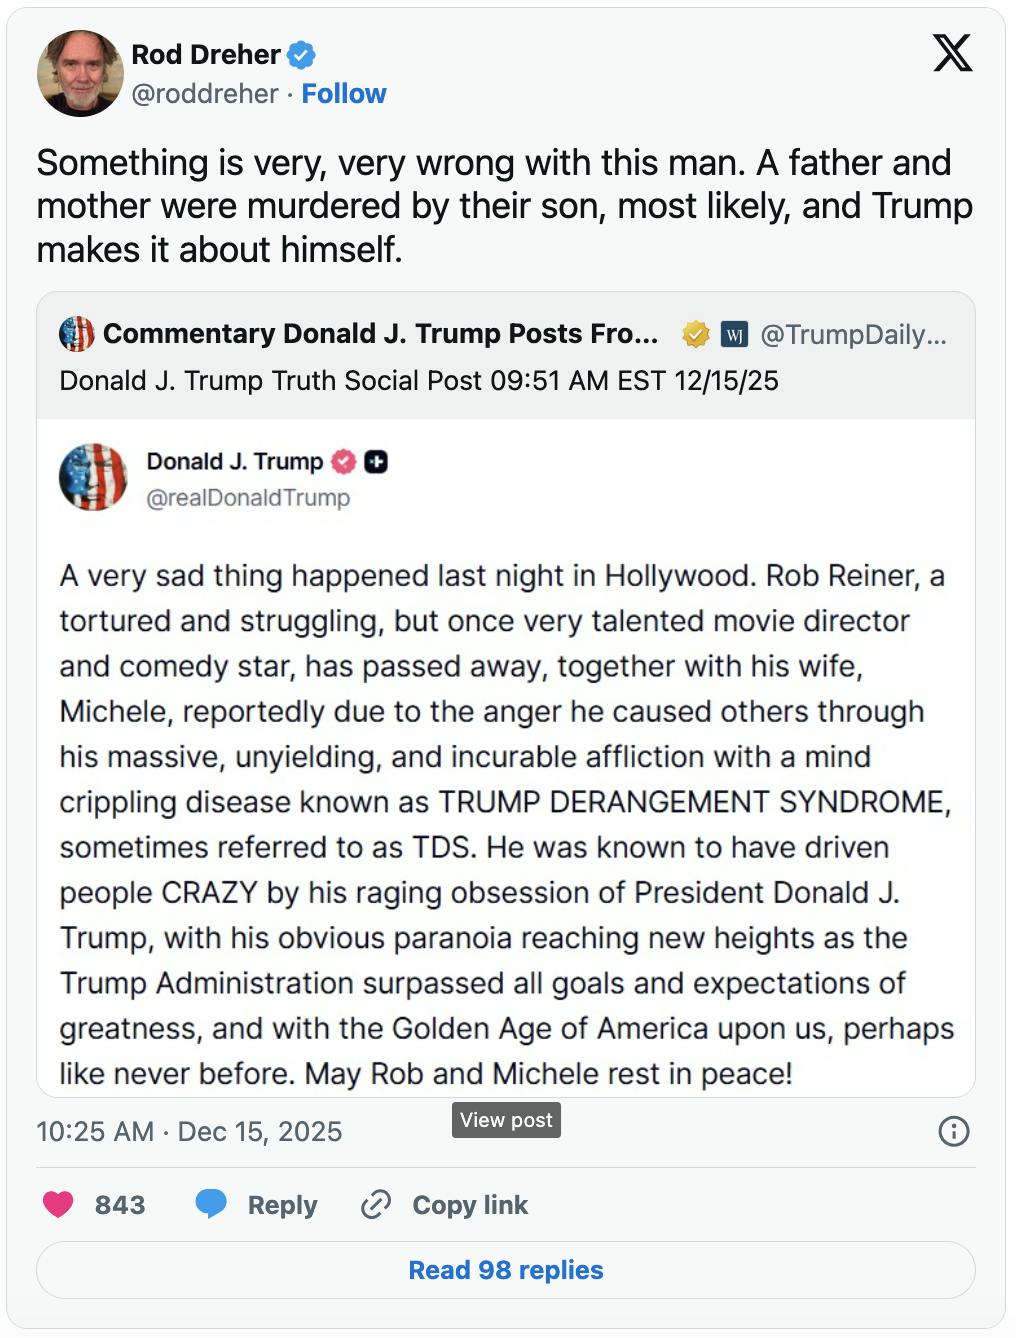Open the @roddreher profile handle
The image size is (1016, 1338).
[205, 93]
